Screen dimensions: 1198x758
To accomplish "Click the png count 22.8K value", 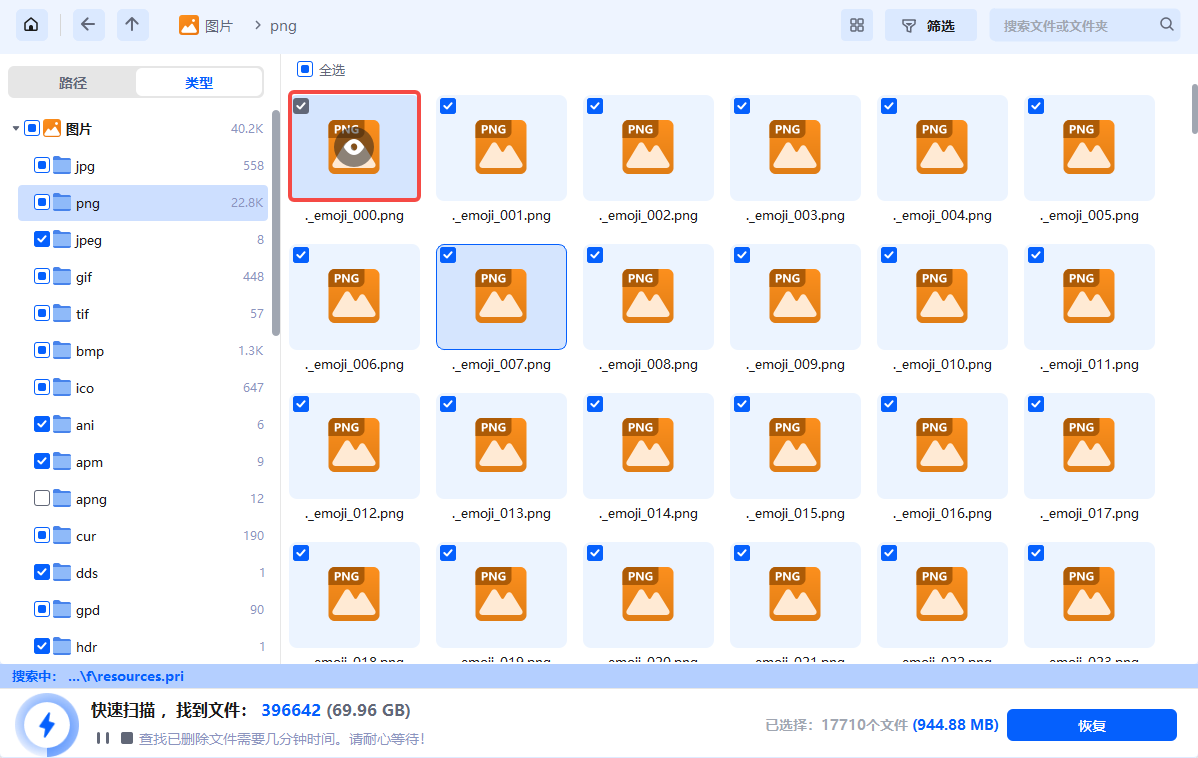I will 247,202.
